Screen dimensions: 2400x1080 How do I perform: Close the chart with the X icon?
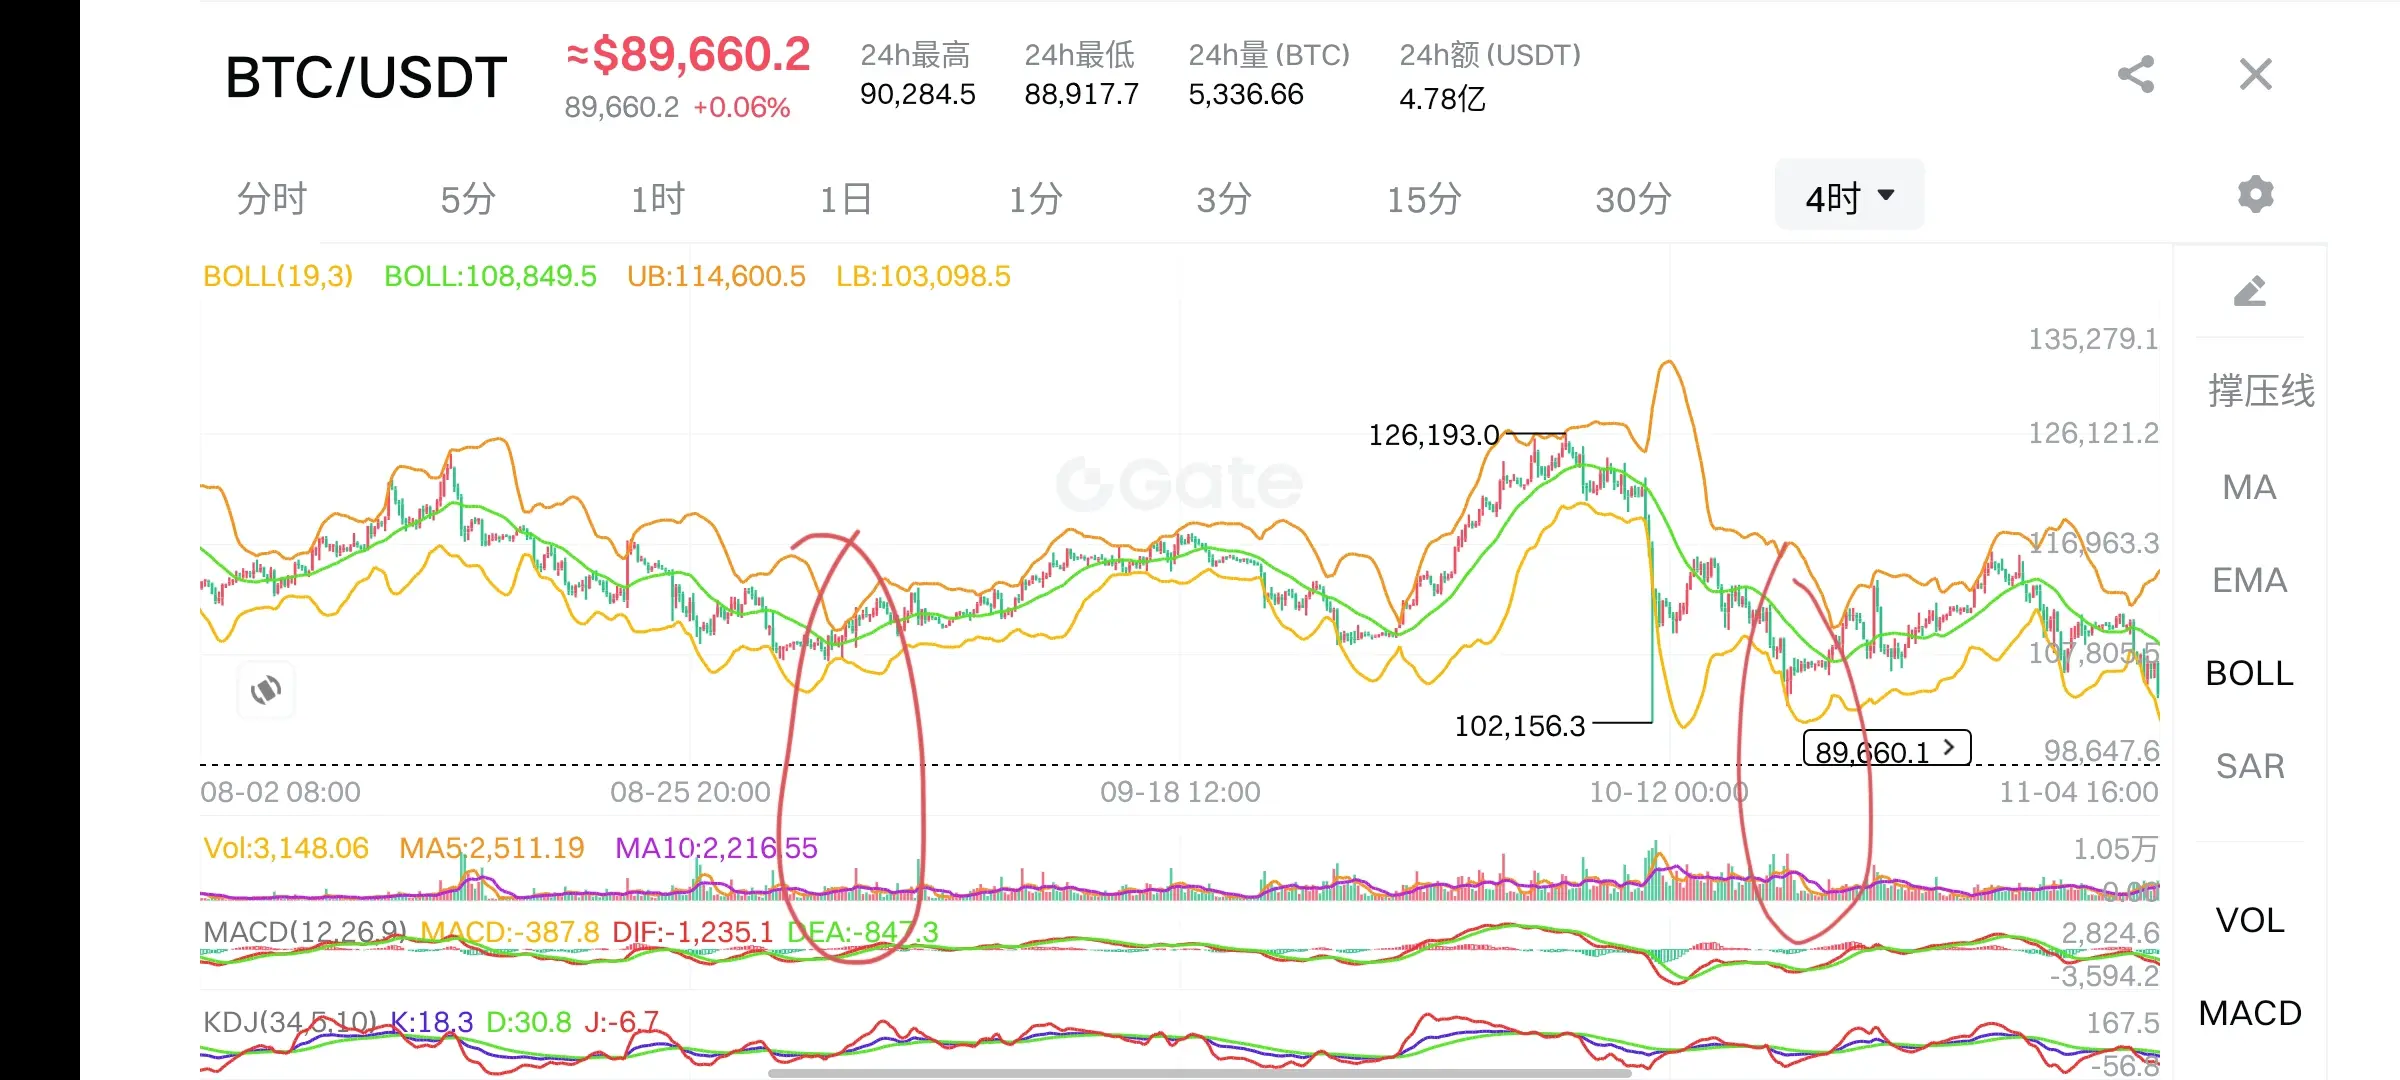[x=2255, y=75]
